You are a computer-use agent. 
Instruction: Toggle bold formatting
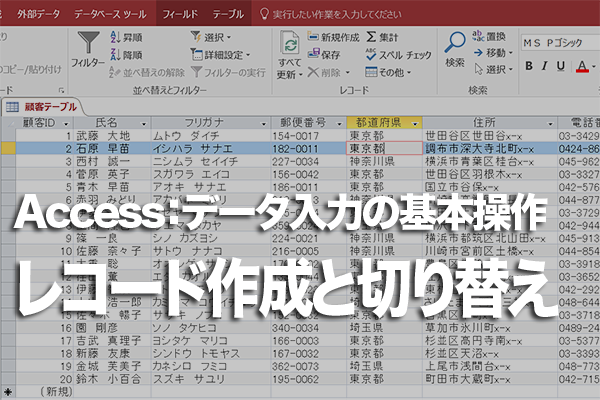(x=529, y=66)
